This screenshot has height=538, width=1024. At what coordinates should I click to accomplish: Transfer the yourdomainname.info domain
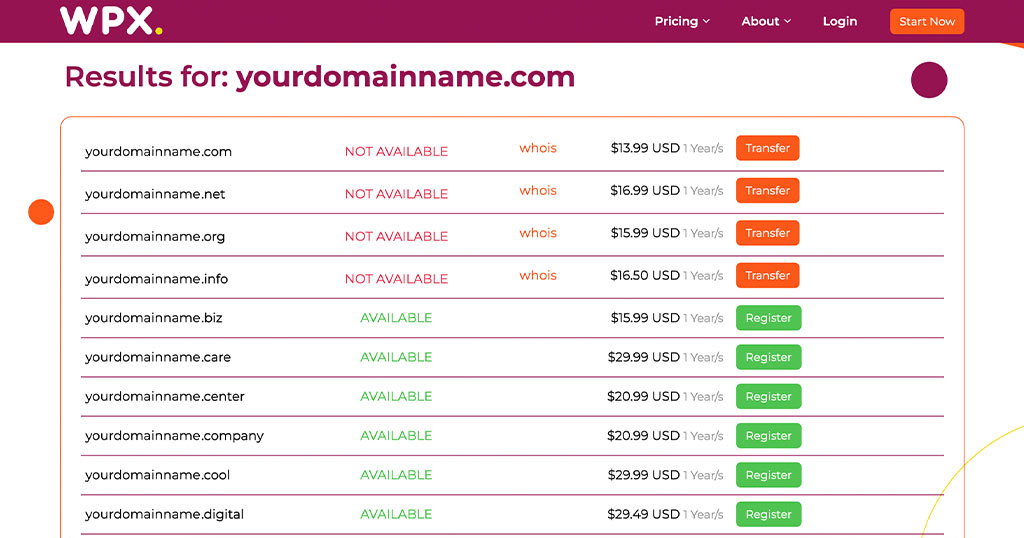(x=767, y=275)
